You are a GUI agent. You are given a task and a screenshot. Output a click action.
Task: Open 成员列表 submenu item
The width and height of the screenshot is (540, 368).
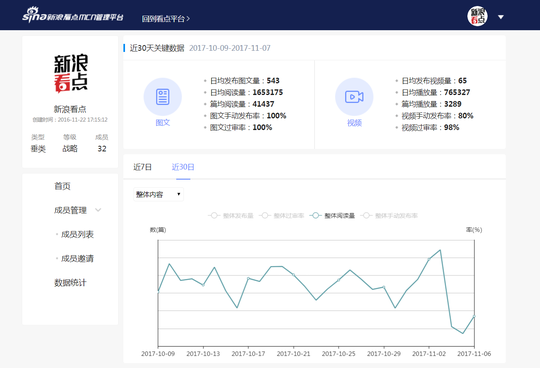[x=77, y=234]
